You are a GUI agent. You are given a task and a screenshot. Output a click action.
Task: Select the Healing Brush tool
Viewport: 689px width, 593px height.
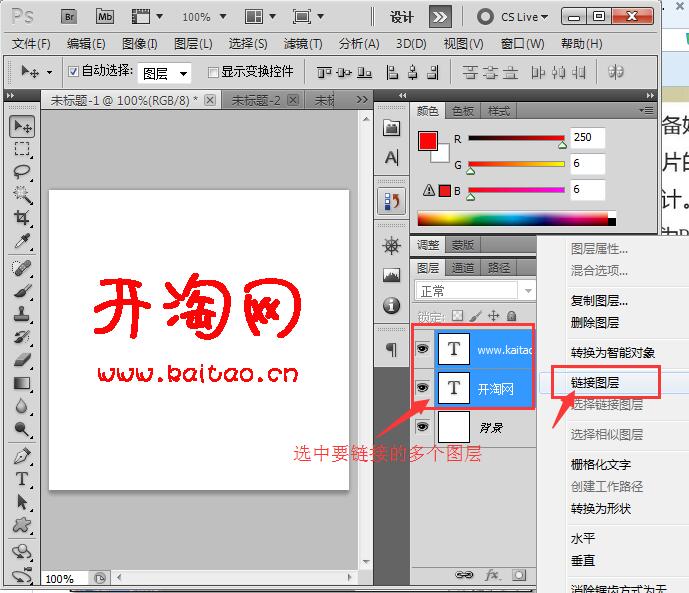coord(22,268)
